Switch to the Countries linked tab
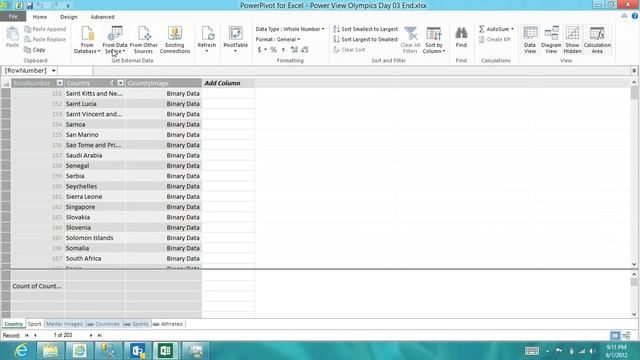This screenshot has width=640, height=360. [x=104, y=324]
